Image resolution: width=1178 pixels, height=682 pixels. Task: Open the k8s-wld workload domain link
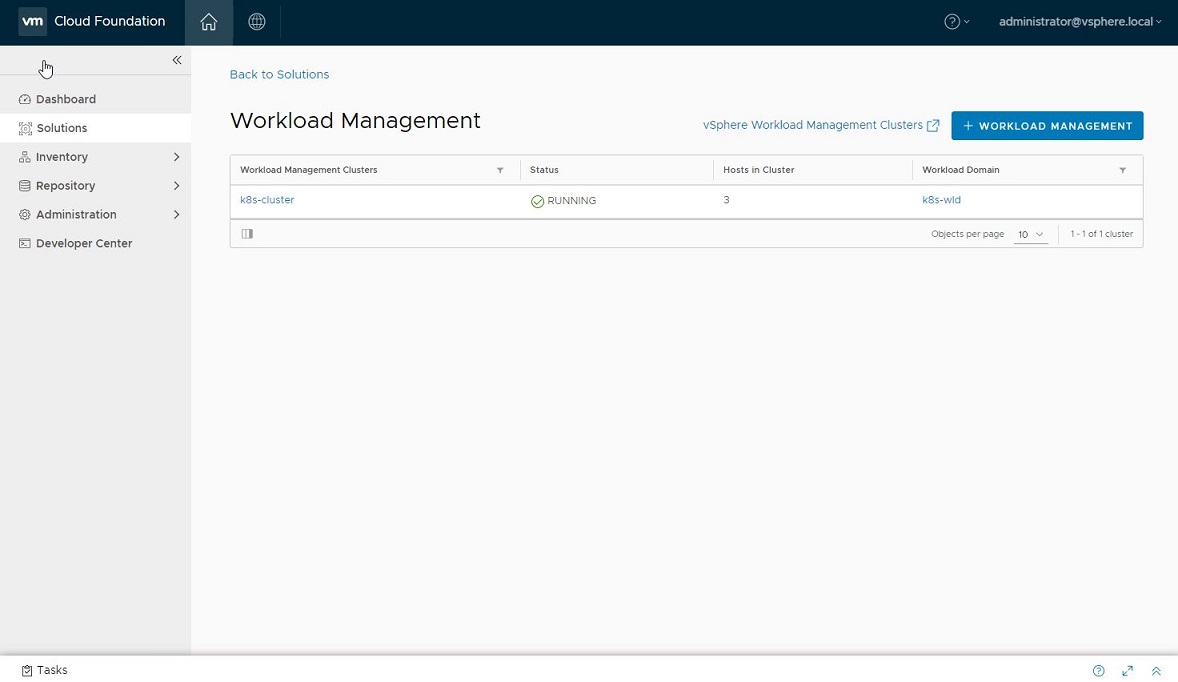pos(941,200)
